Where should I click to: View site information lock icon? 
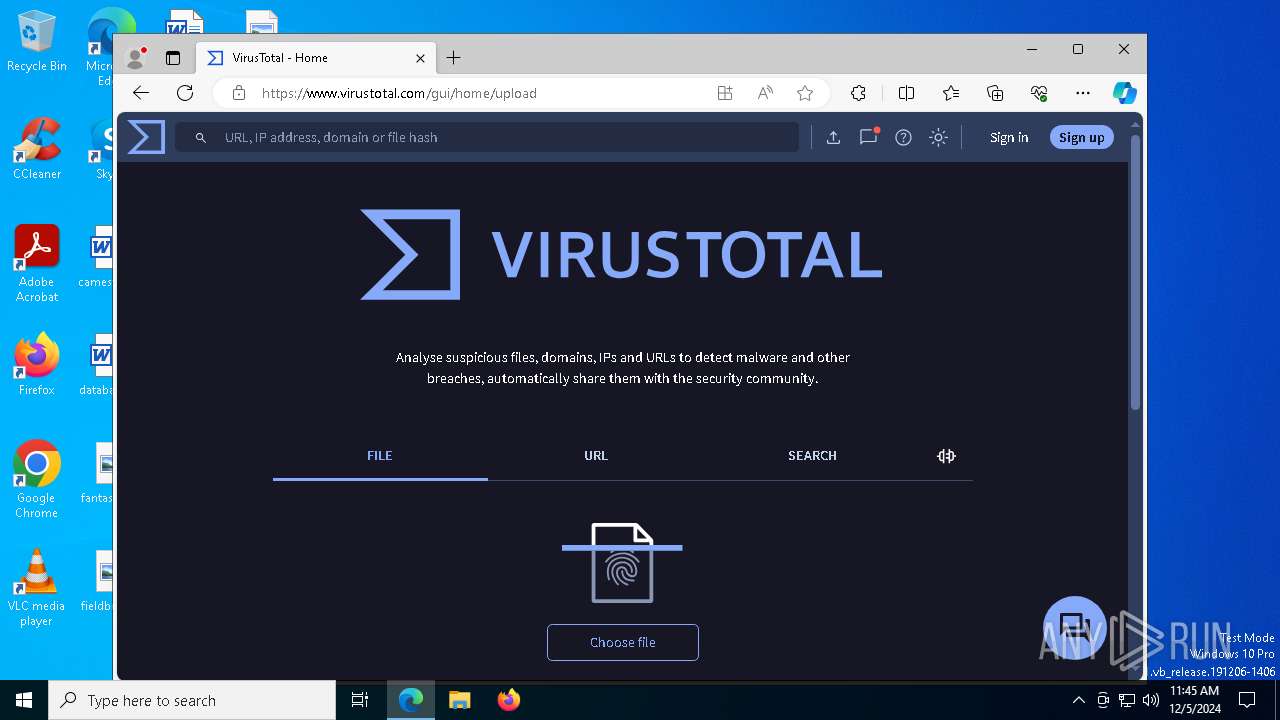[x=238, y=93]
